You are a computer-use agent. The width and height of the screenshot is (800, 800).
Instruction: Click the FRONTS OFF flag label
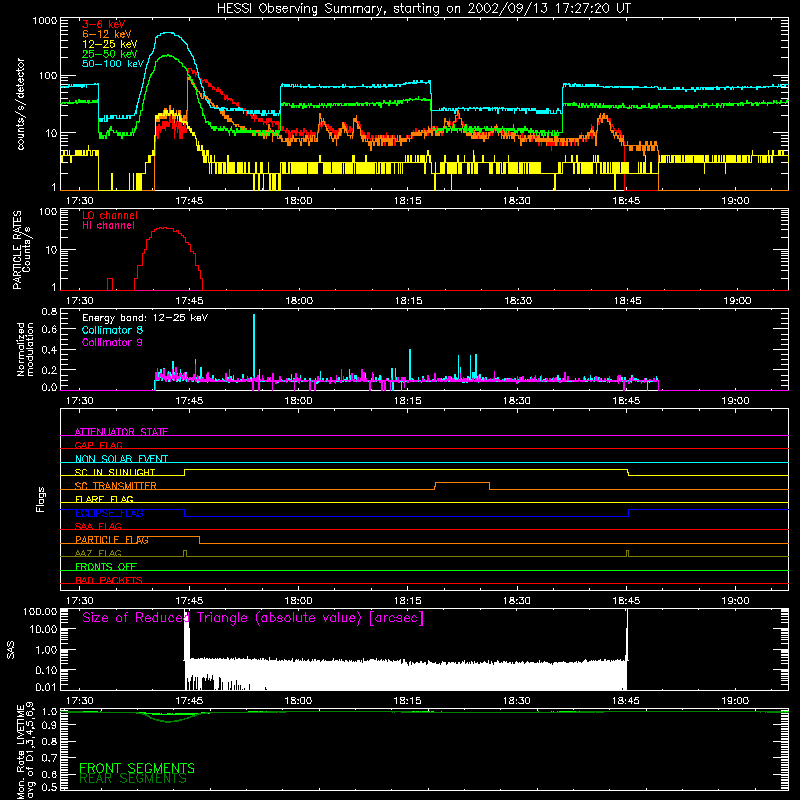[106, 567]
